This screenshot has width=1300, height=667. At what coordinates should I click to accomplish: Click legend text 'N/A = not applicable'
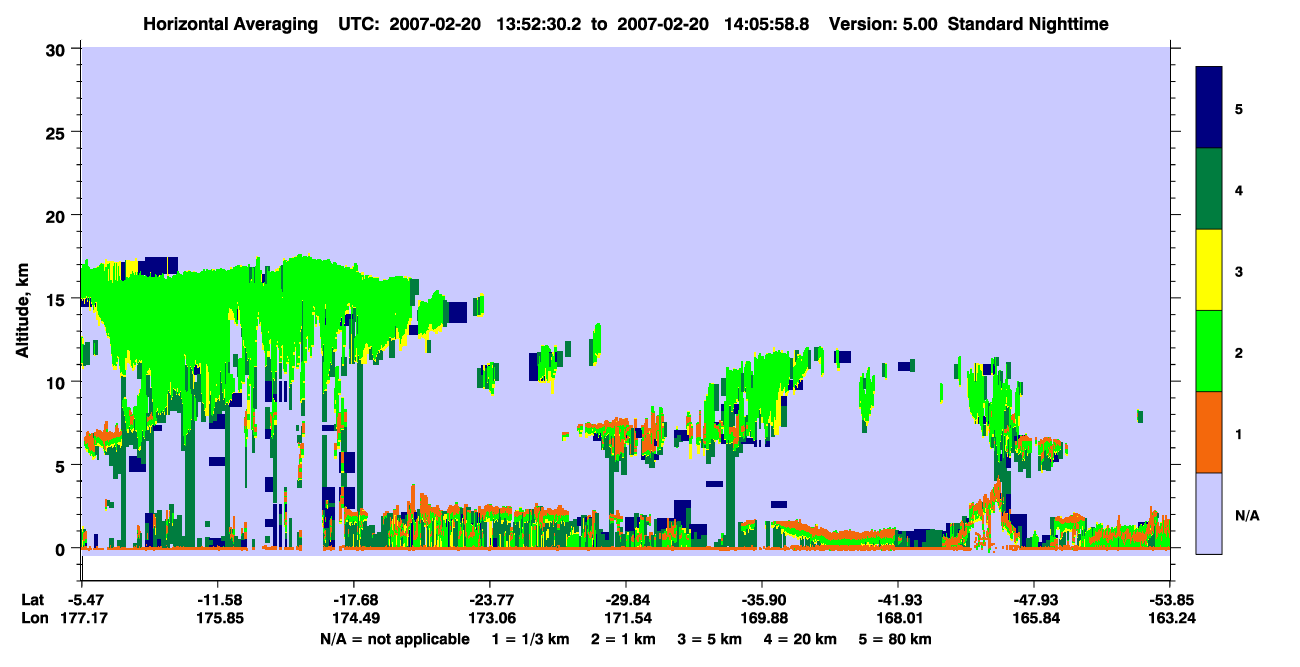(x=394, y=639)
